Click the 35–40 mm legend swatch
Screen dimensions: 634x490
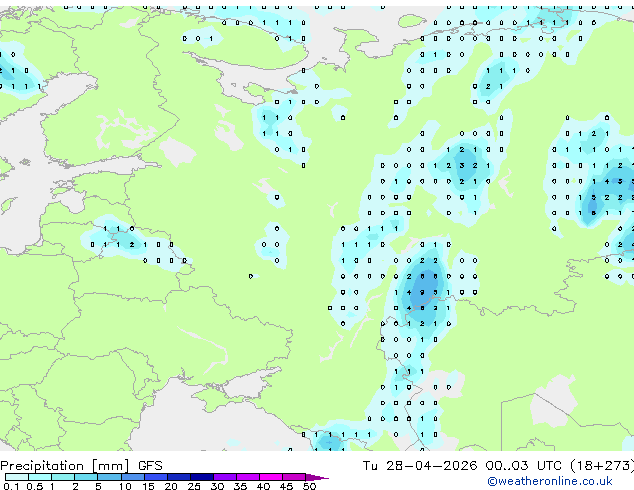tap(248, 477)
